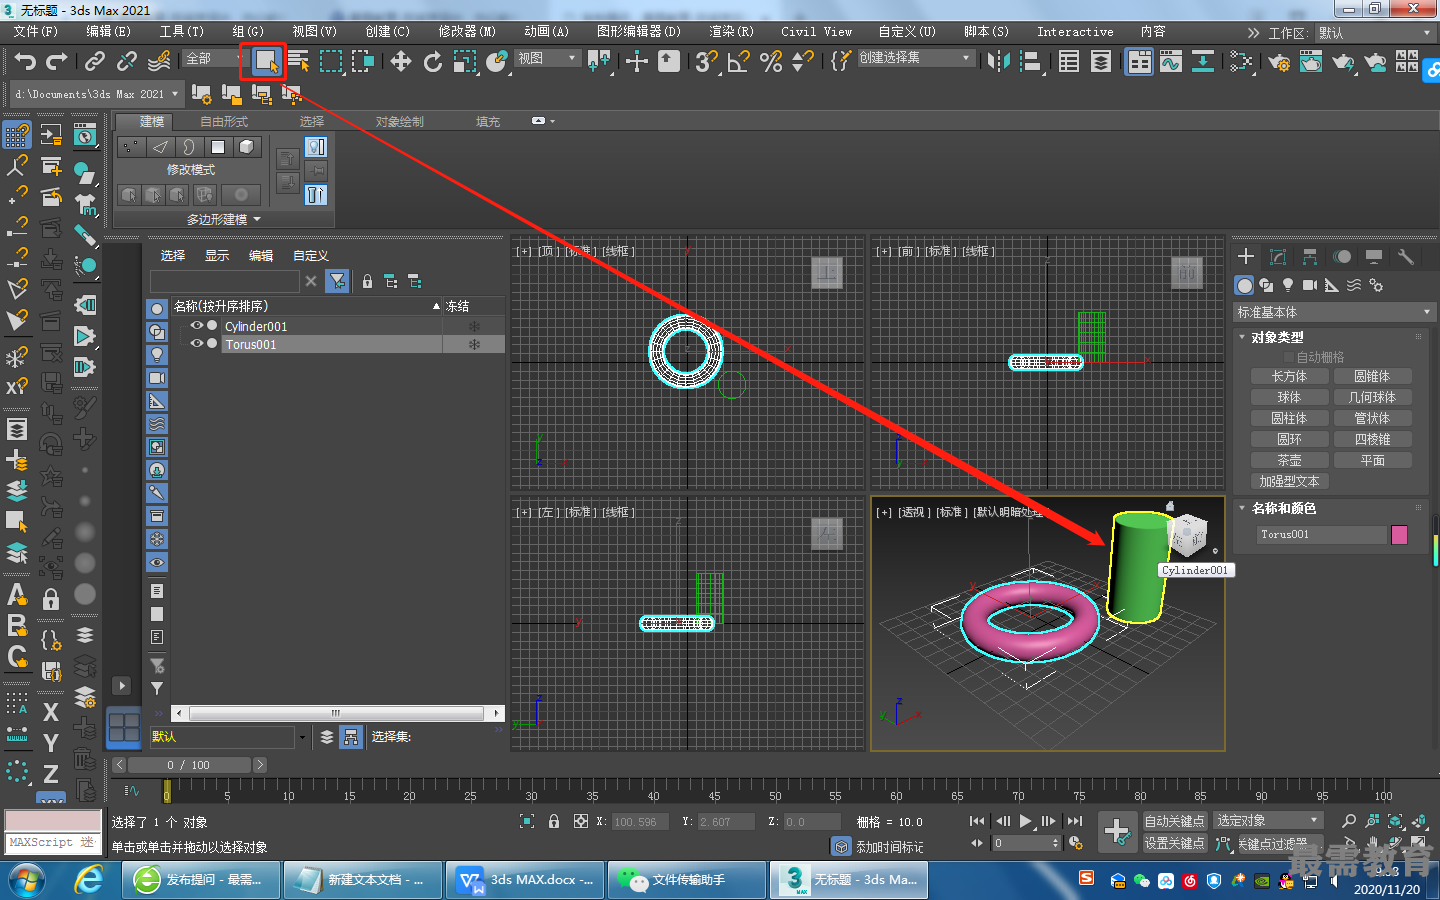
Task: Activate the Select and Scale tool
Action: click(x=465, y=62)
